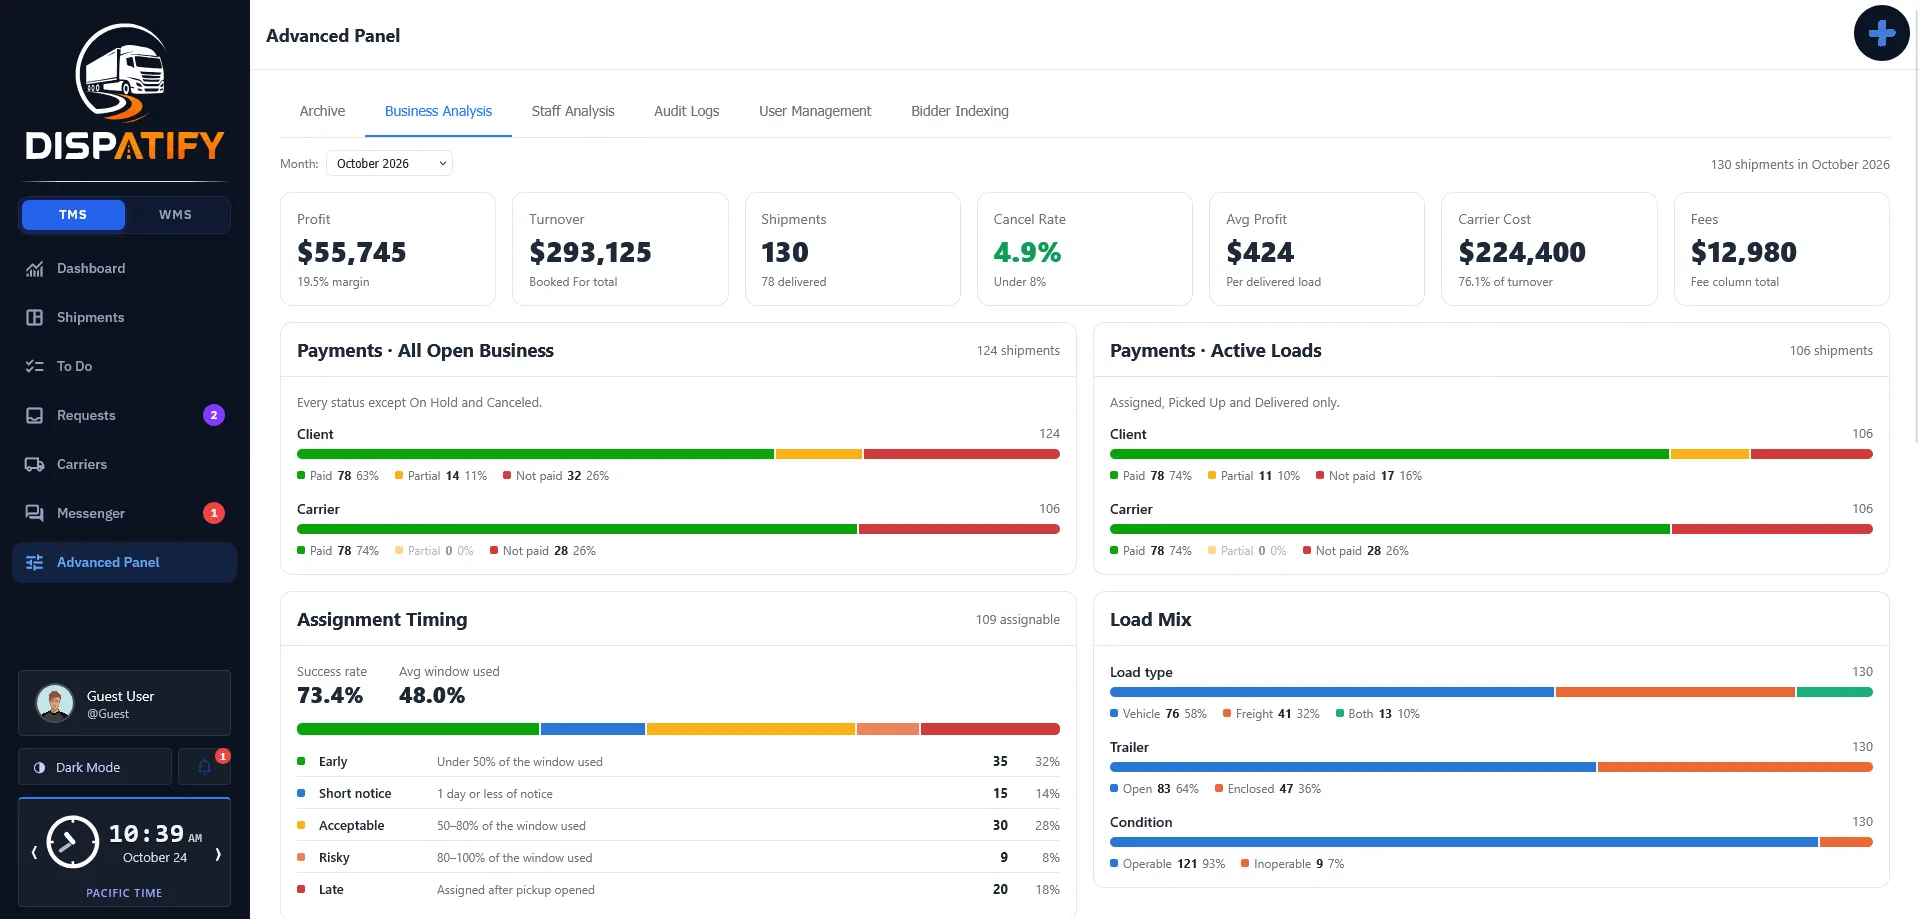The image size is (1920, 919).
Task: Open the Month dropdown showing October 2026
Action: 389,163
